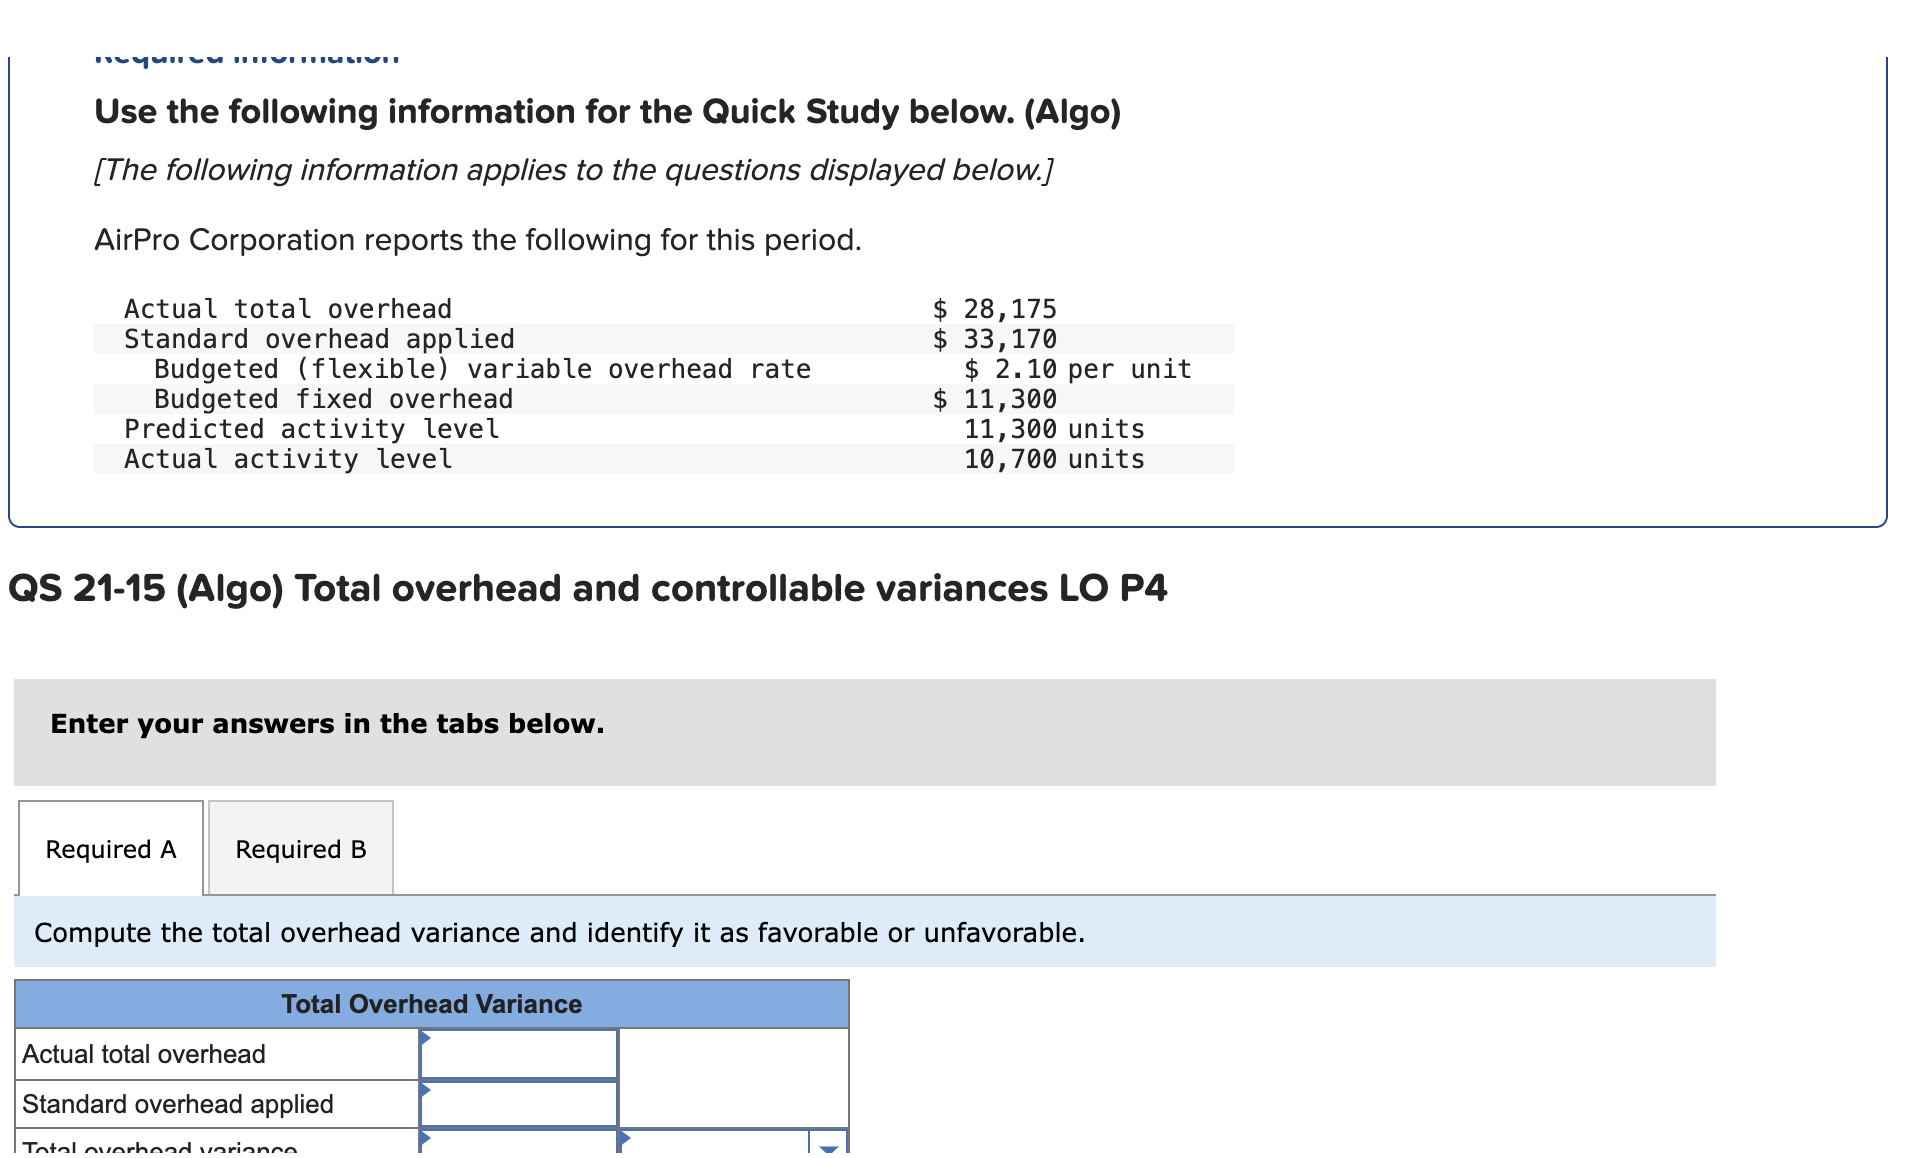1912x1158 pixels.
Task: Switch to the Required B tab
Action: pos(300,849)
